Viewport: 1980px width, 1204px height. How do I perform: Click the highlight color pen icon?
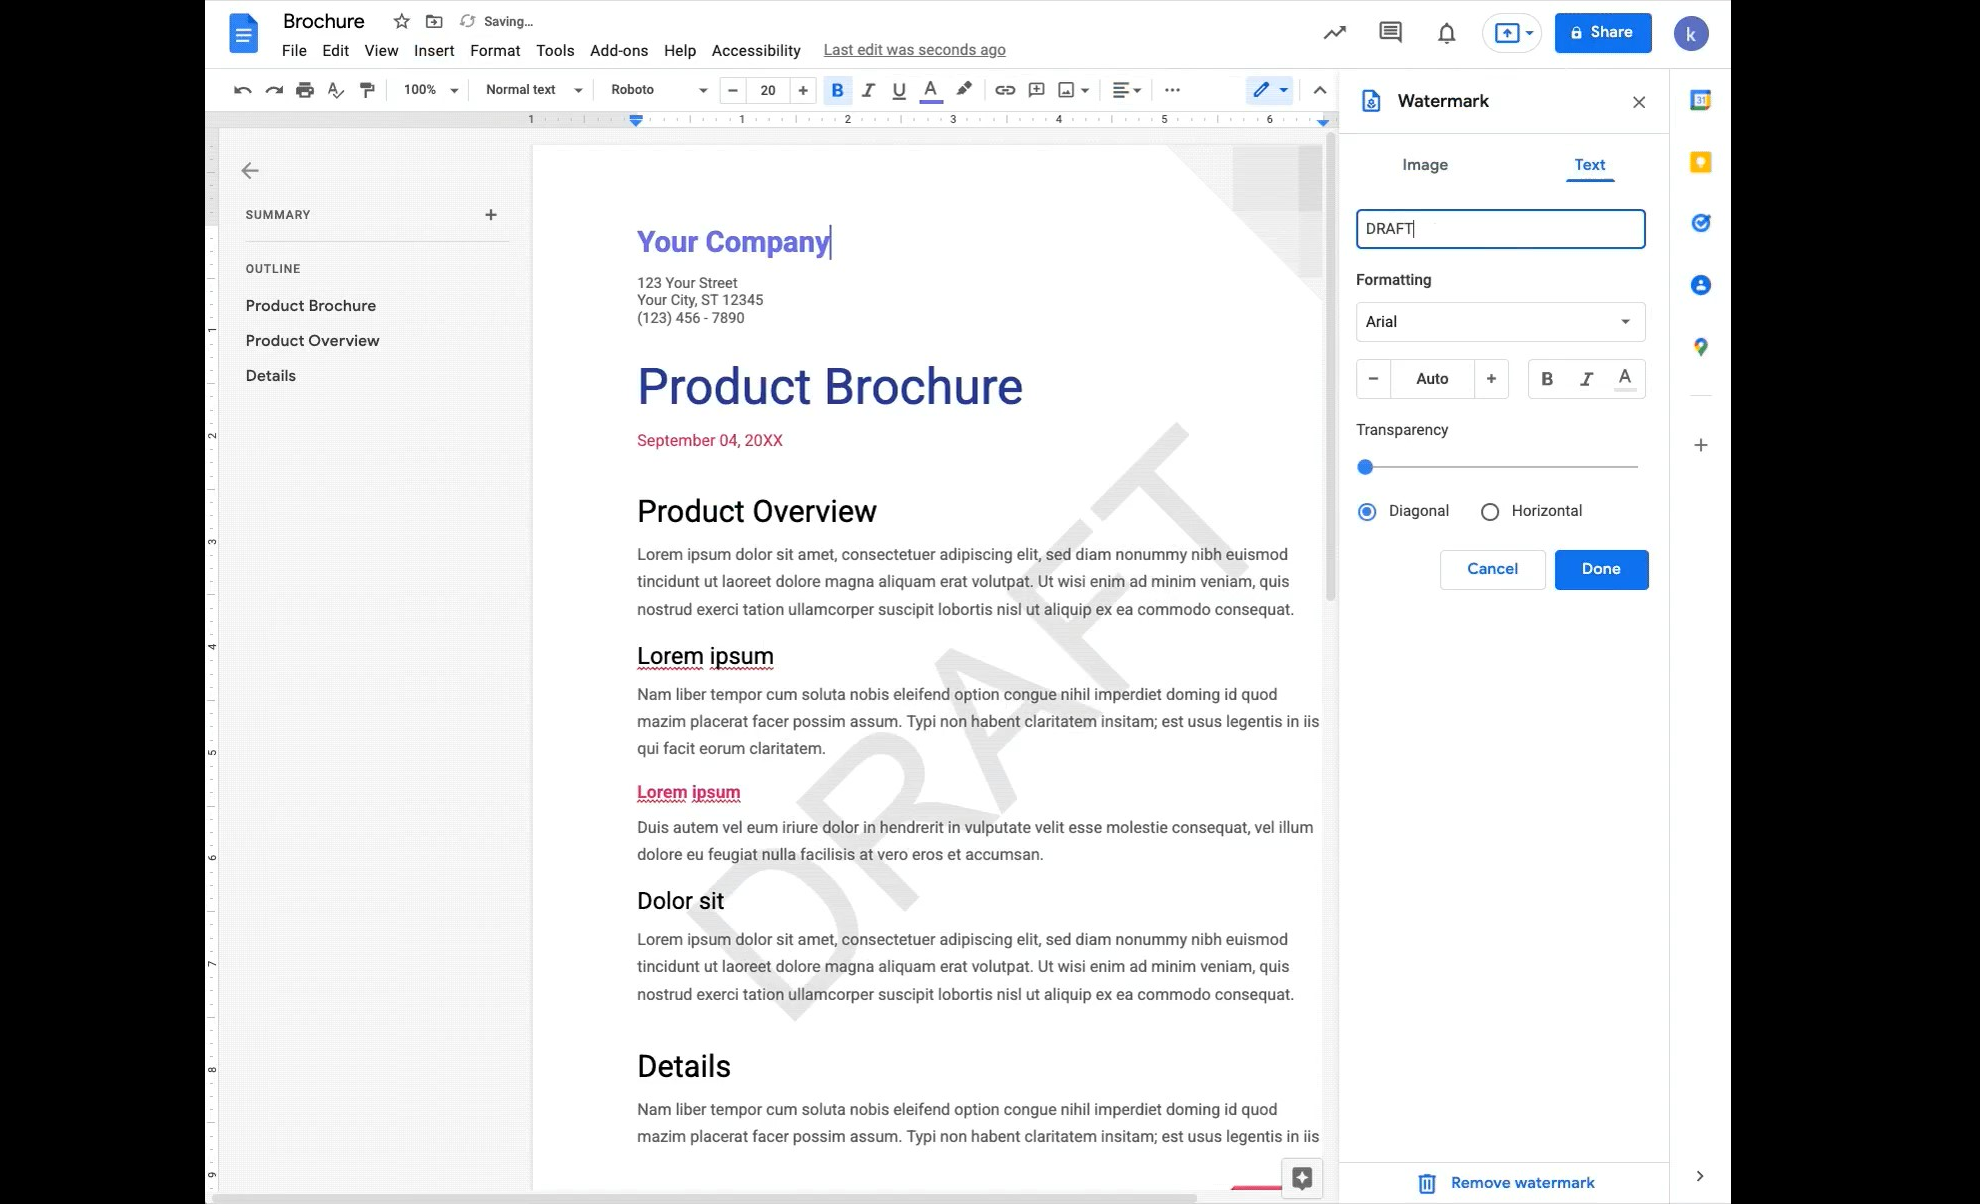(964, 89)
